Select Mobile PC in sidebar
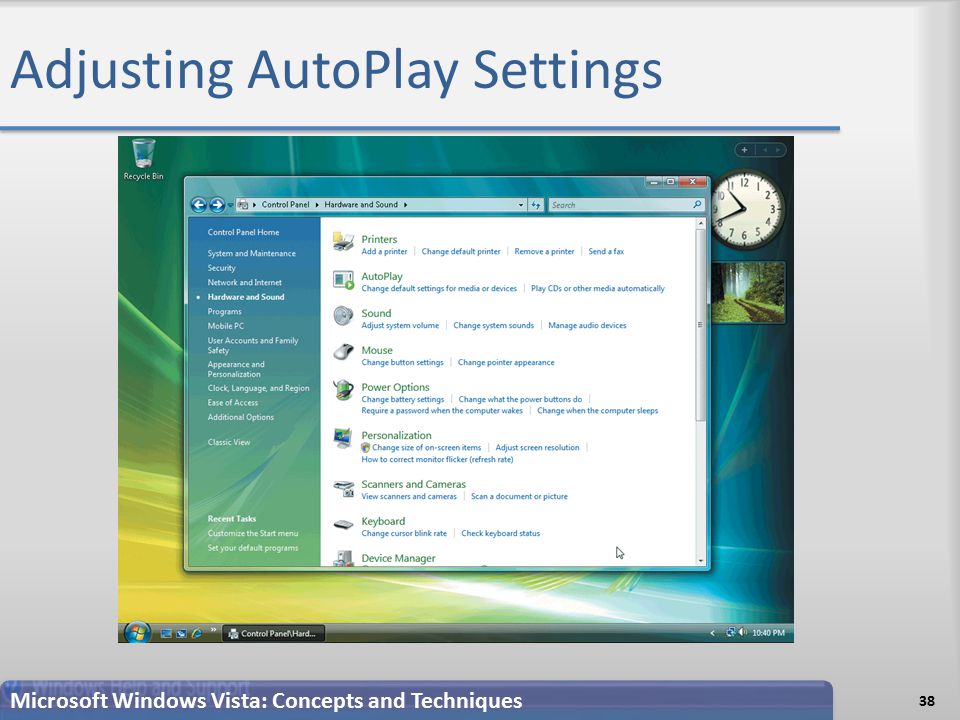Viewport: 960px width, 720px height. 225,326
